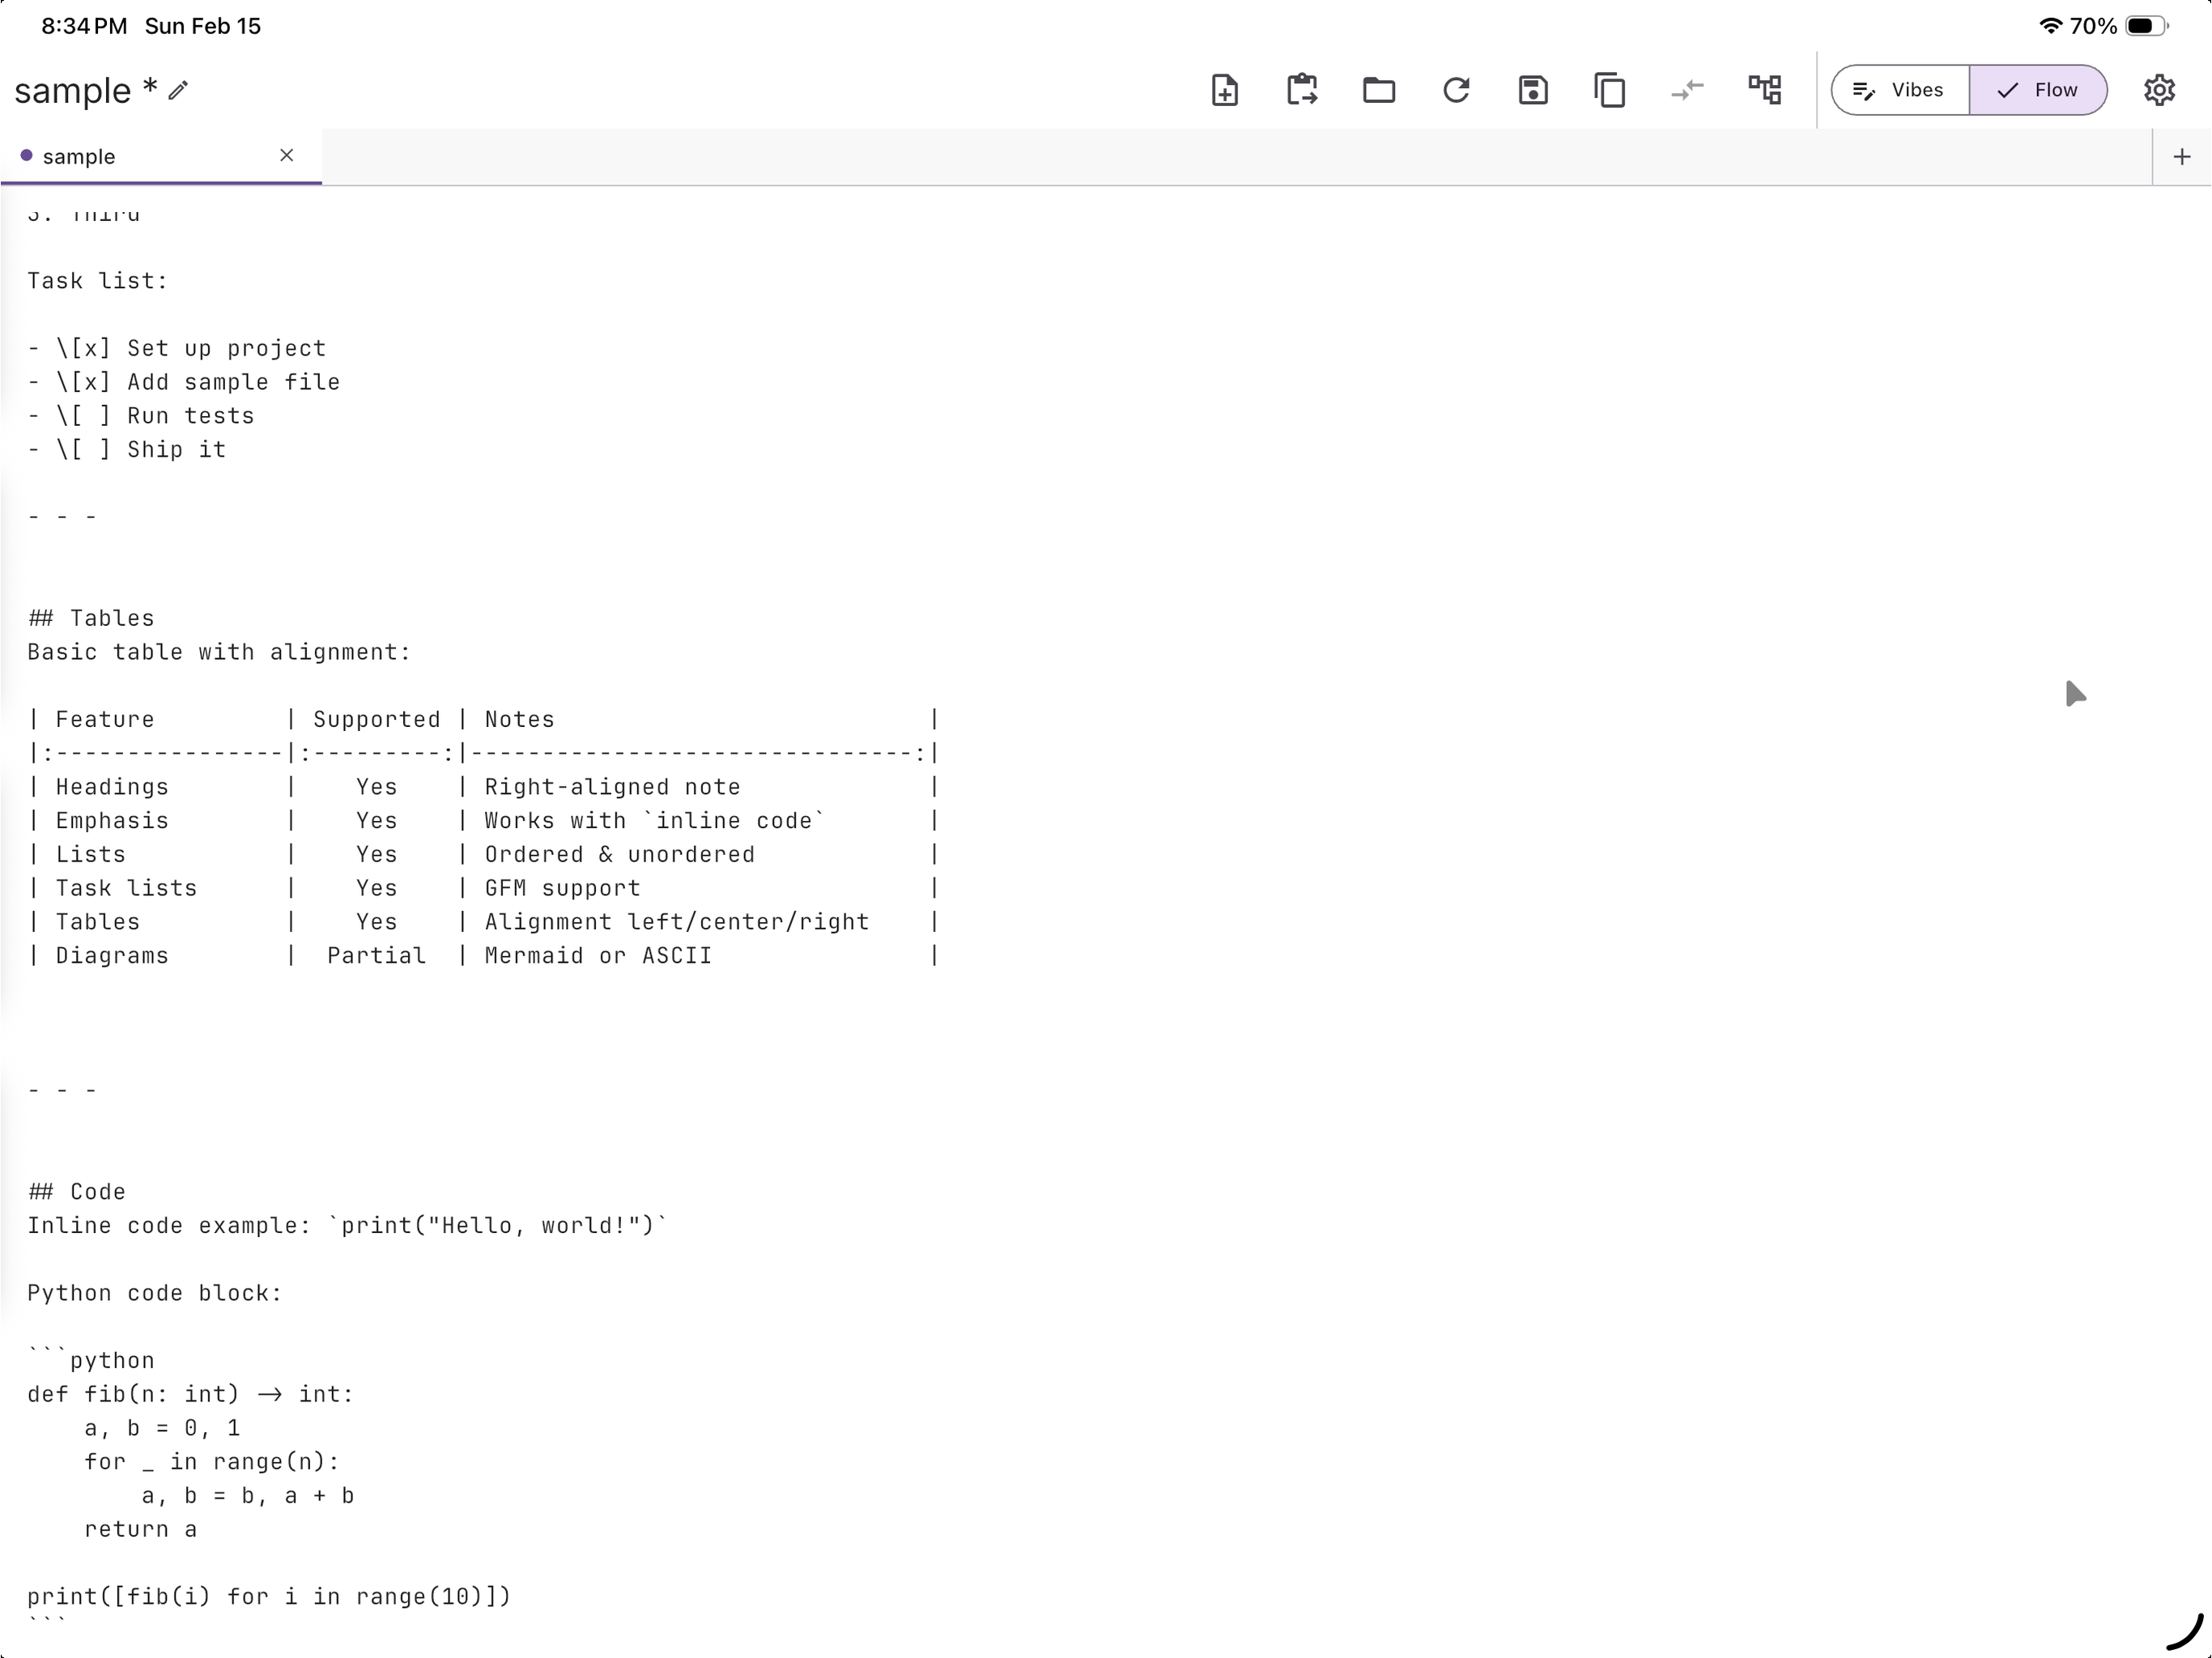Screen dimensions: 2212x1658
Task: Click the 'Inline code example:' line
Action: (x=347, y=1226)
